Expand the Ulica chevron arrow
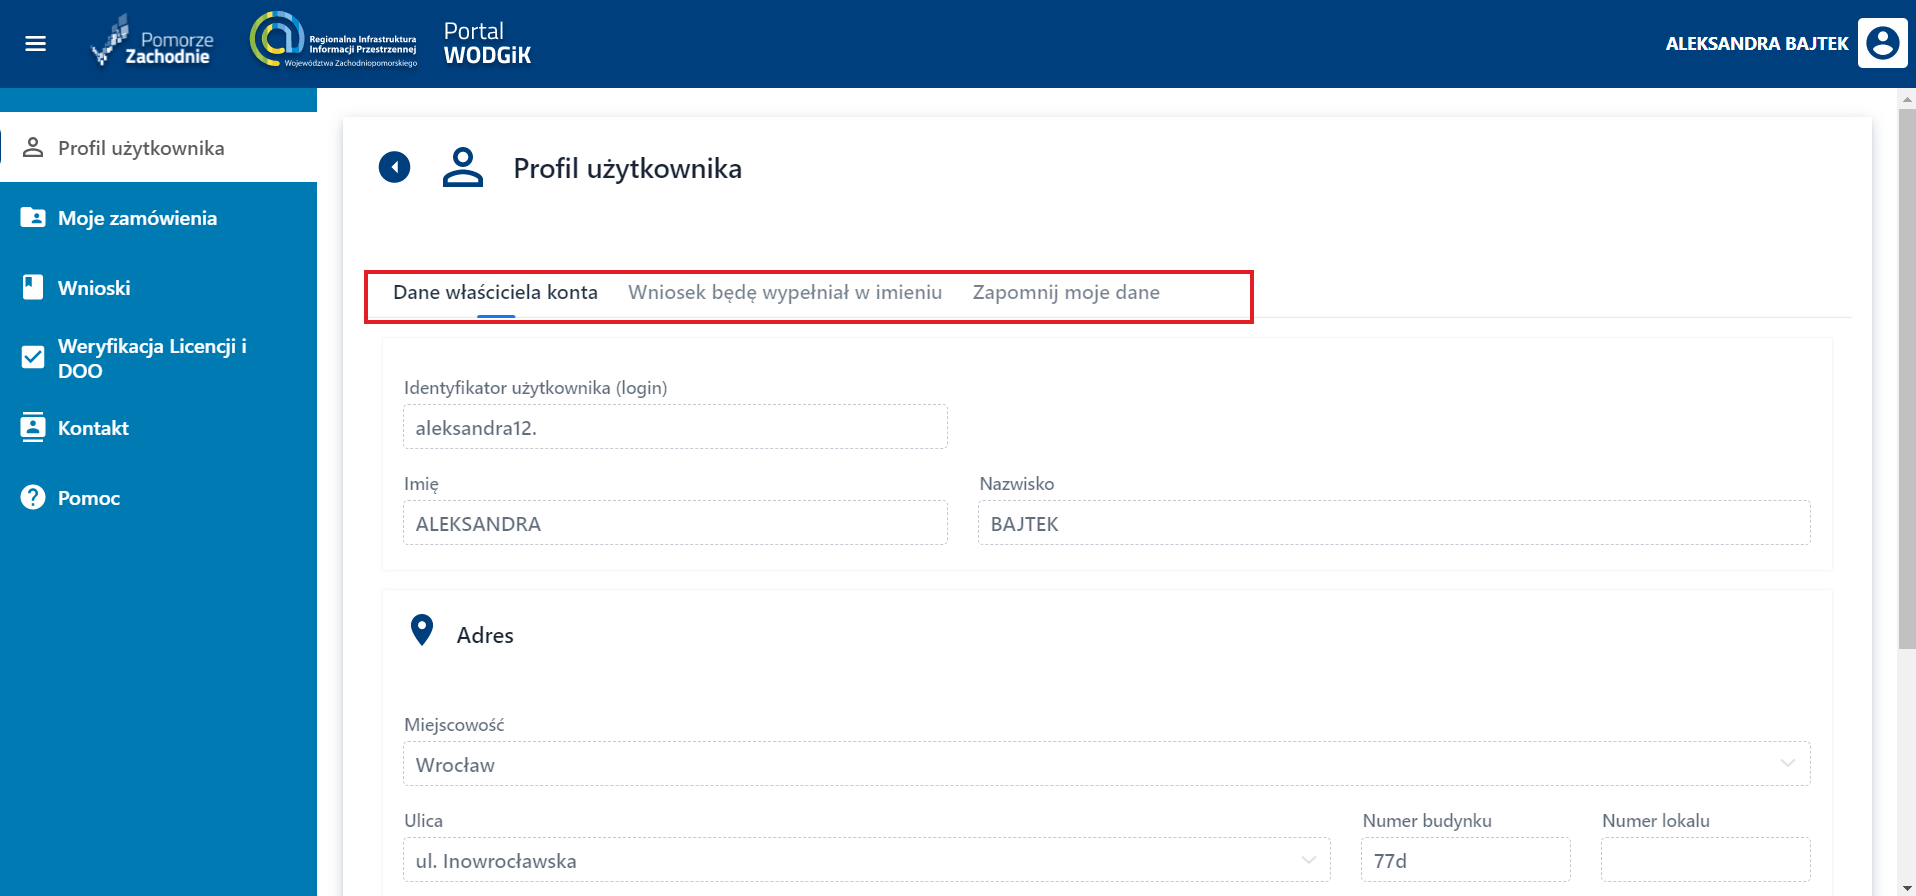This screenshot has height=896, width=1916. pyautogui.click(x=1308, y=860)
